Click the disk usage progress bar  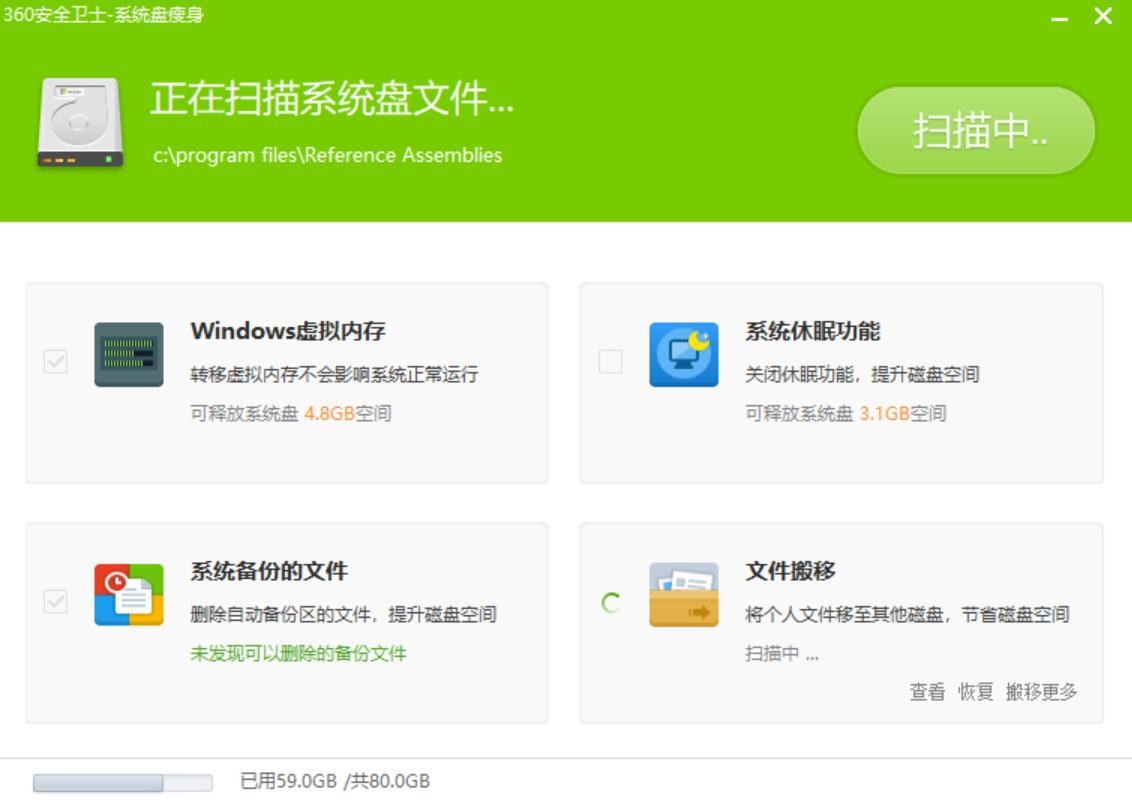coord(122,782)
